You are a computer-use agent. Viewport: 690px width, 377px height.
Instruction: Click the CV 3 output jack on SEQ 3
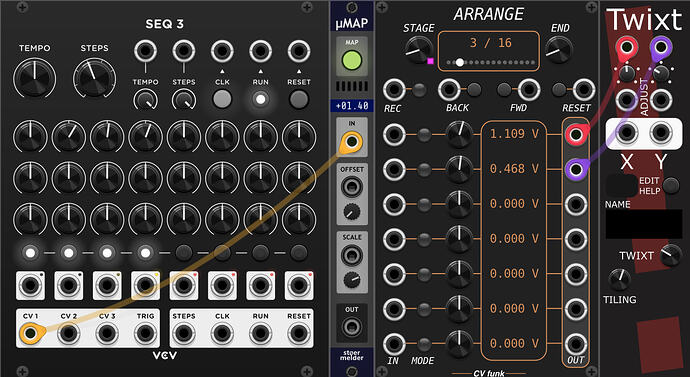click(107, 333)
